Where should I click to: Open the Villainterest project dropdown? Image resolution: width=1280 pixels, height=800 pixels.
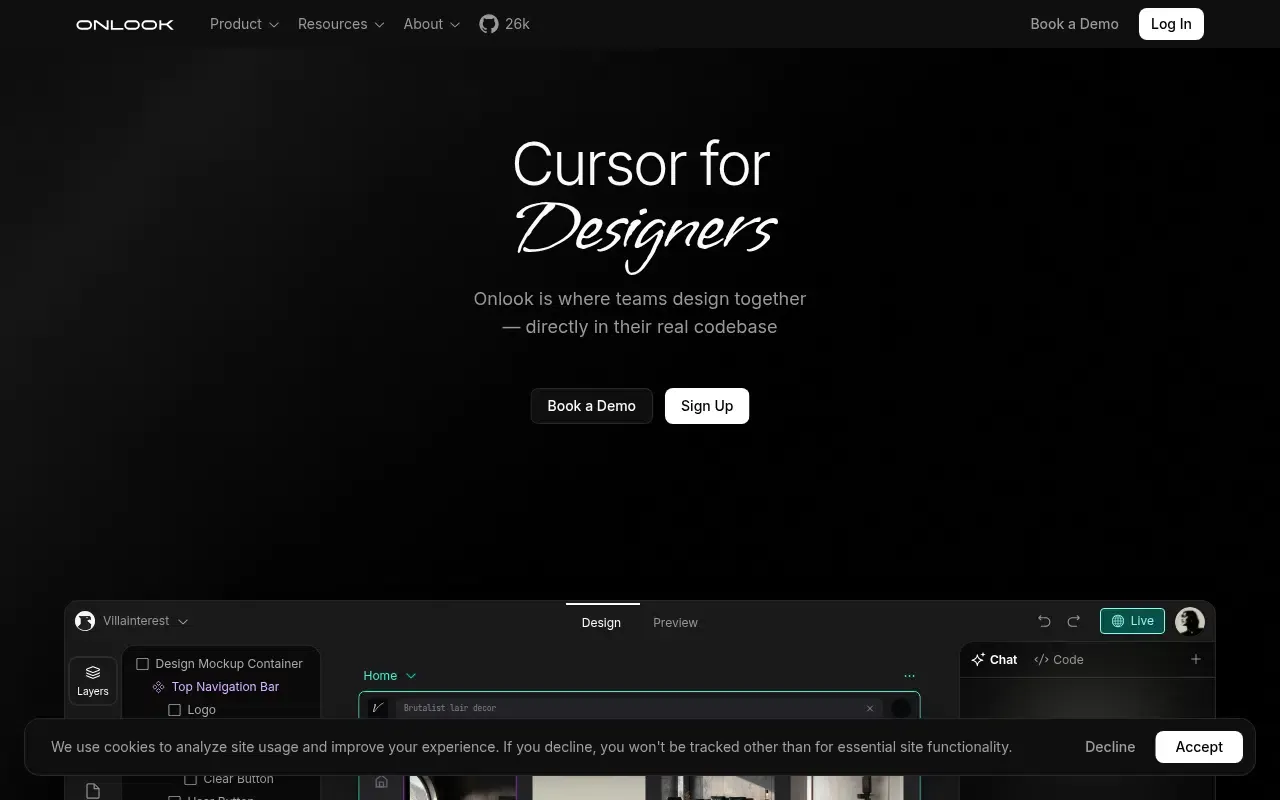(145, 621)
